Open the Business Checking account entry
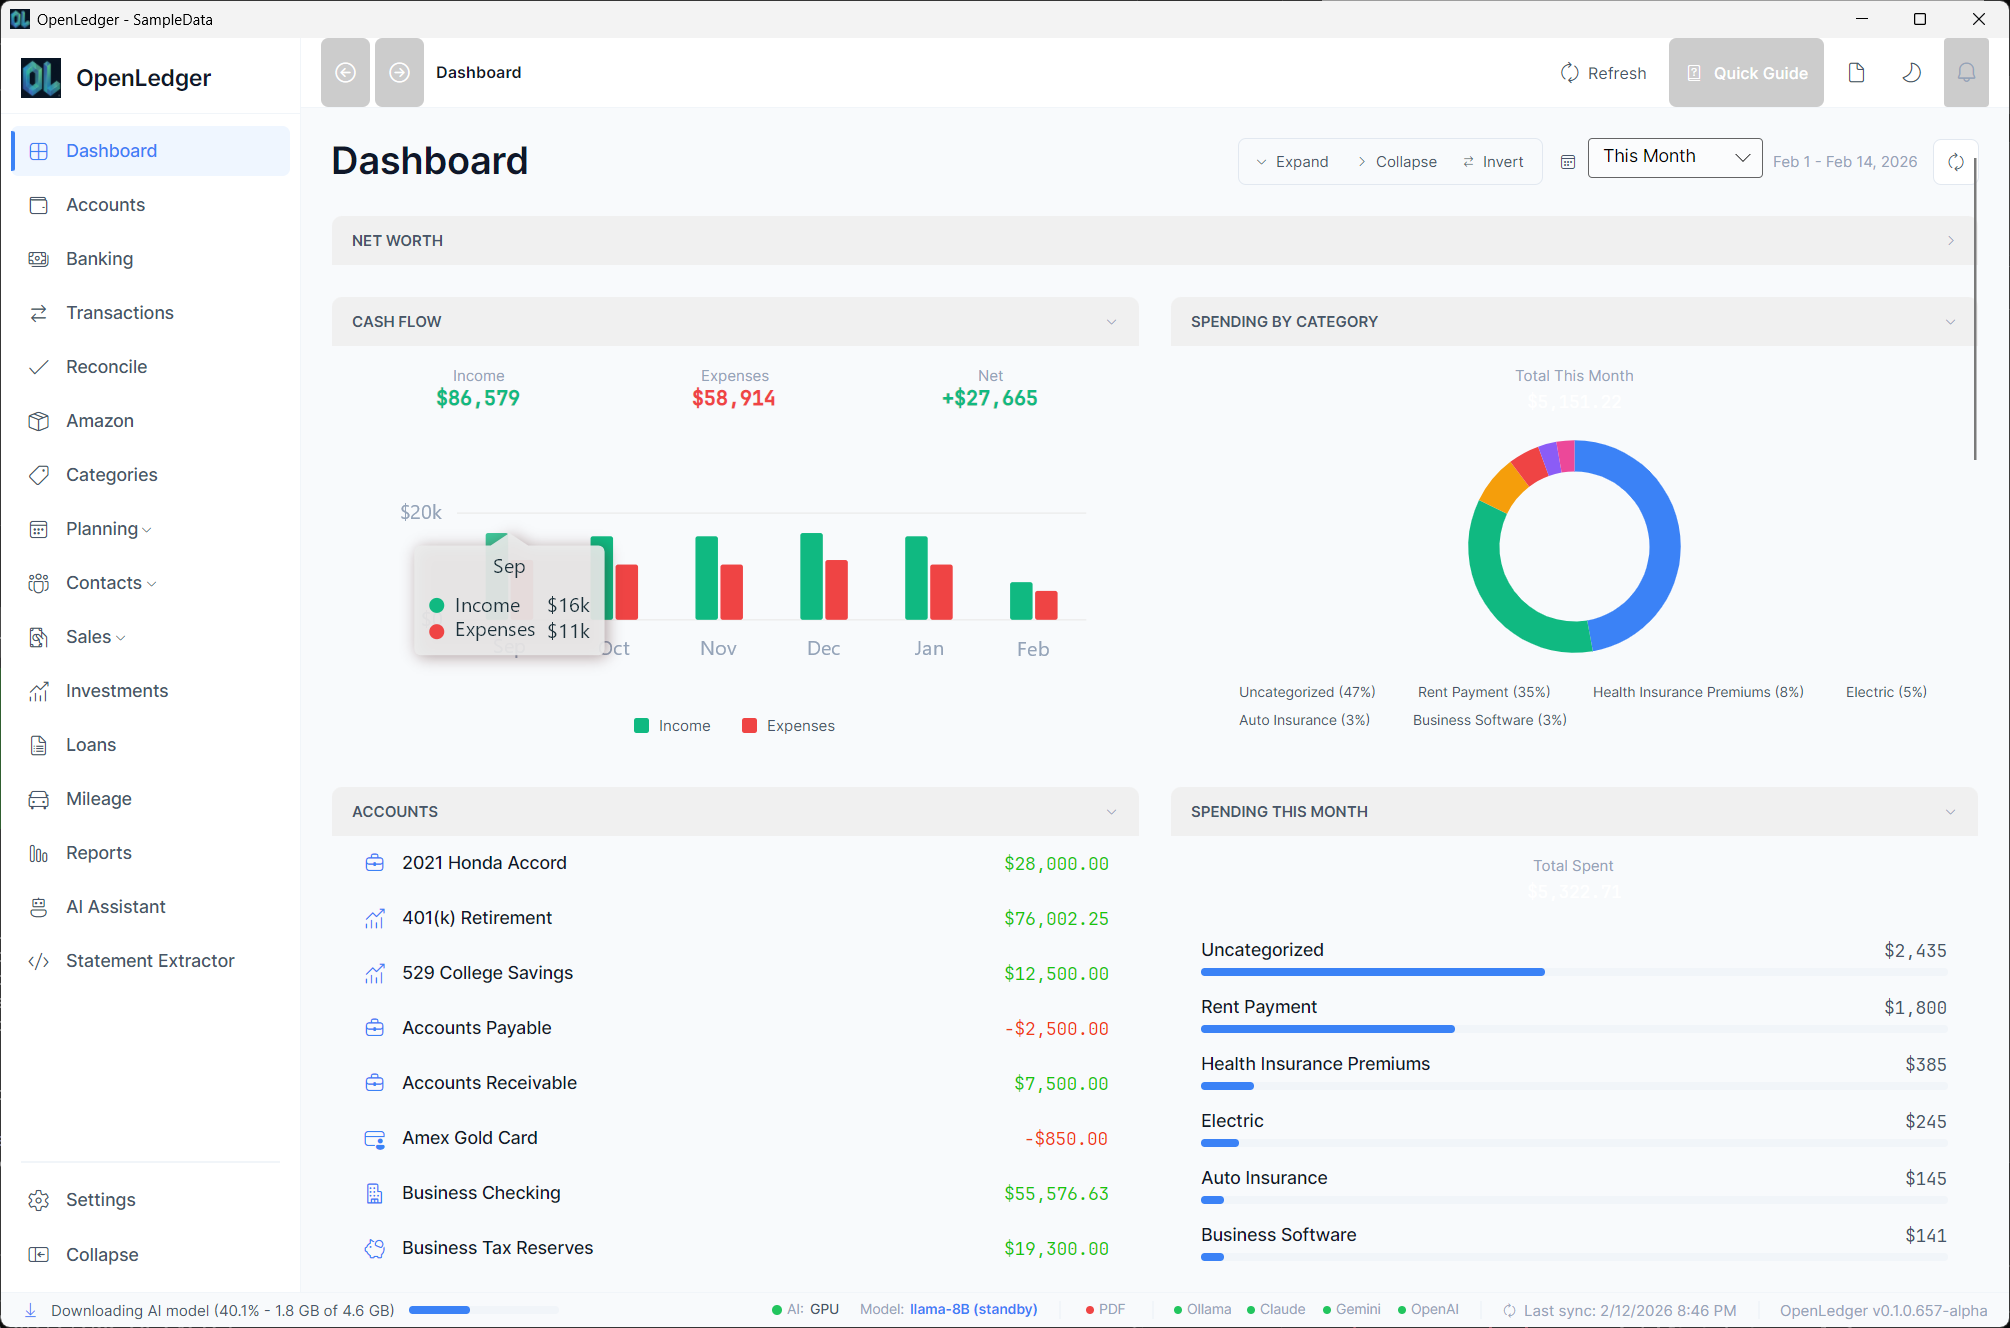Image resolution: width=2010 pixels, height=1328 pixels. pos(481,1192)
